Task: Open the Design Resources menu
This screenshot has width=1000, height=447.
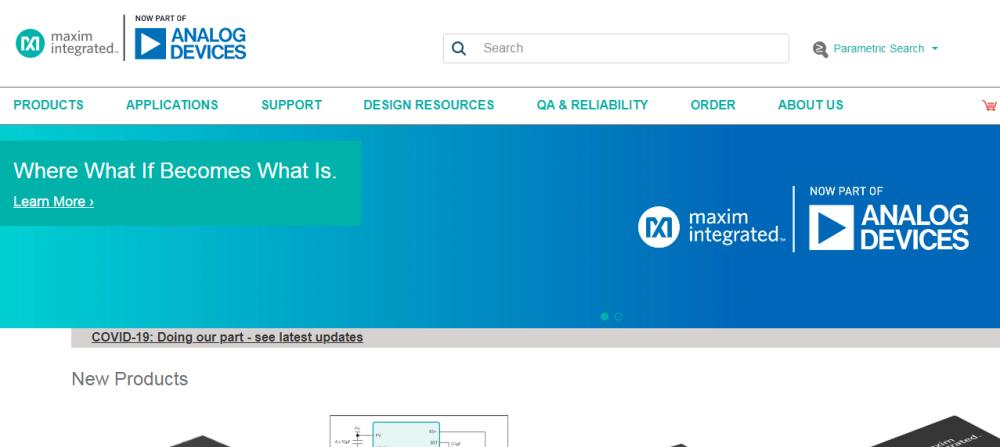Action: (x=428, y=105)
